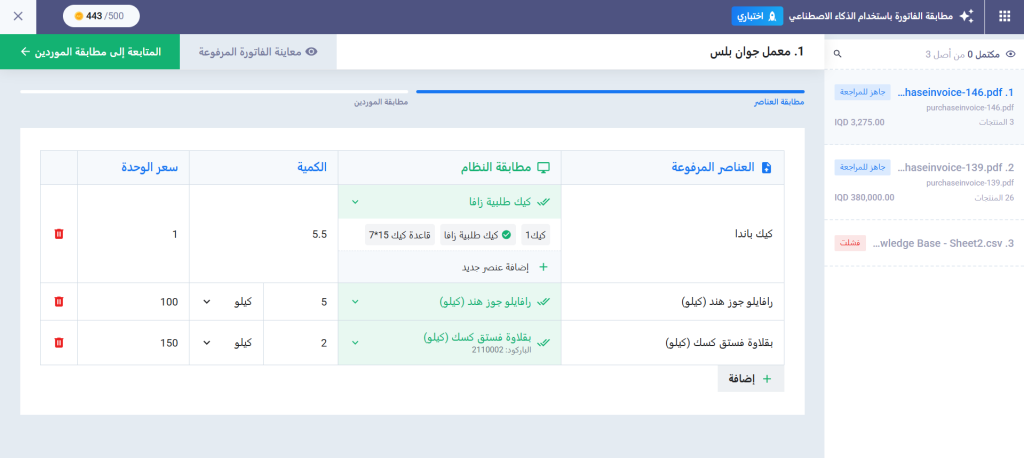
Task: Close the invoice matching screen with X
Action: click(x=18, y=16)
